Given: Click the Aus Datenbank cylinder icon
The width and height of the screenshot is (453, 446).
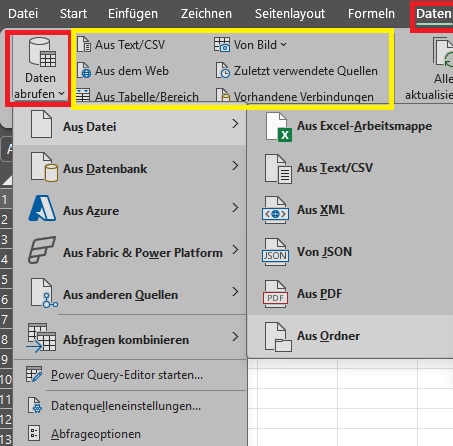Looking at the screenshot, I should (x=44, y=167).
